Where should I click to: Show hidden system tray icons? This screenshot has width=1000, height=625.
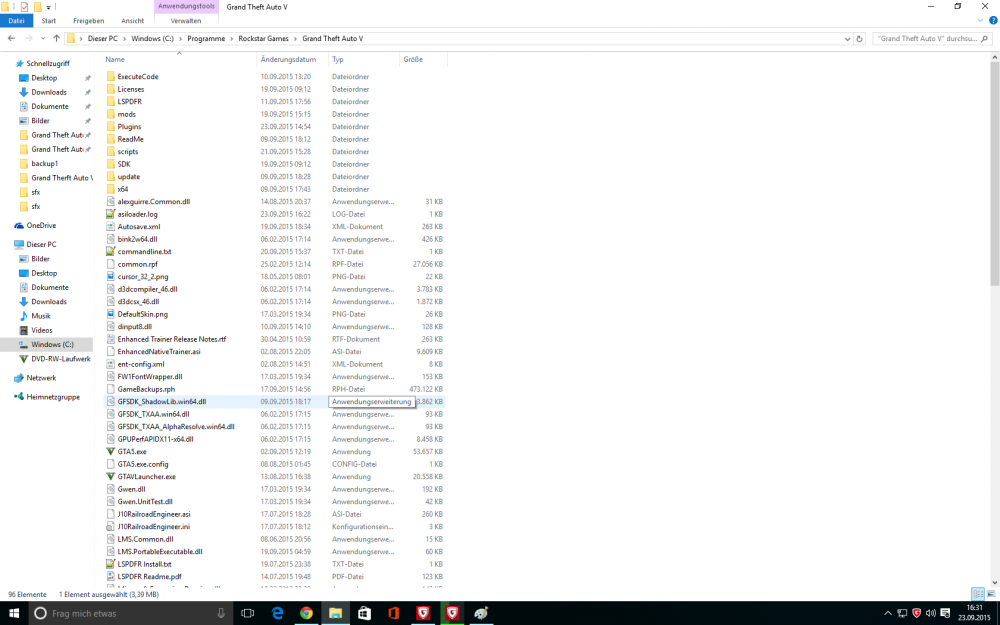888,613
